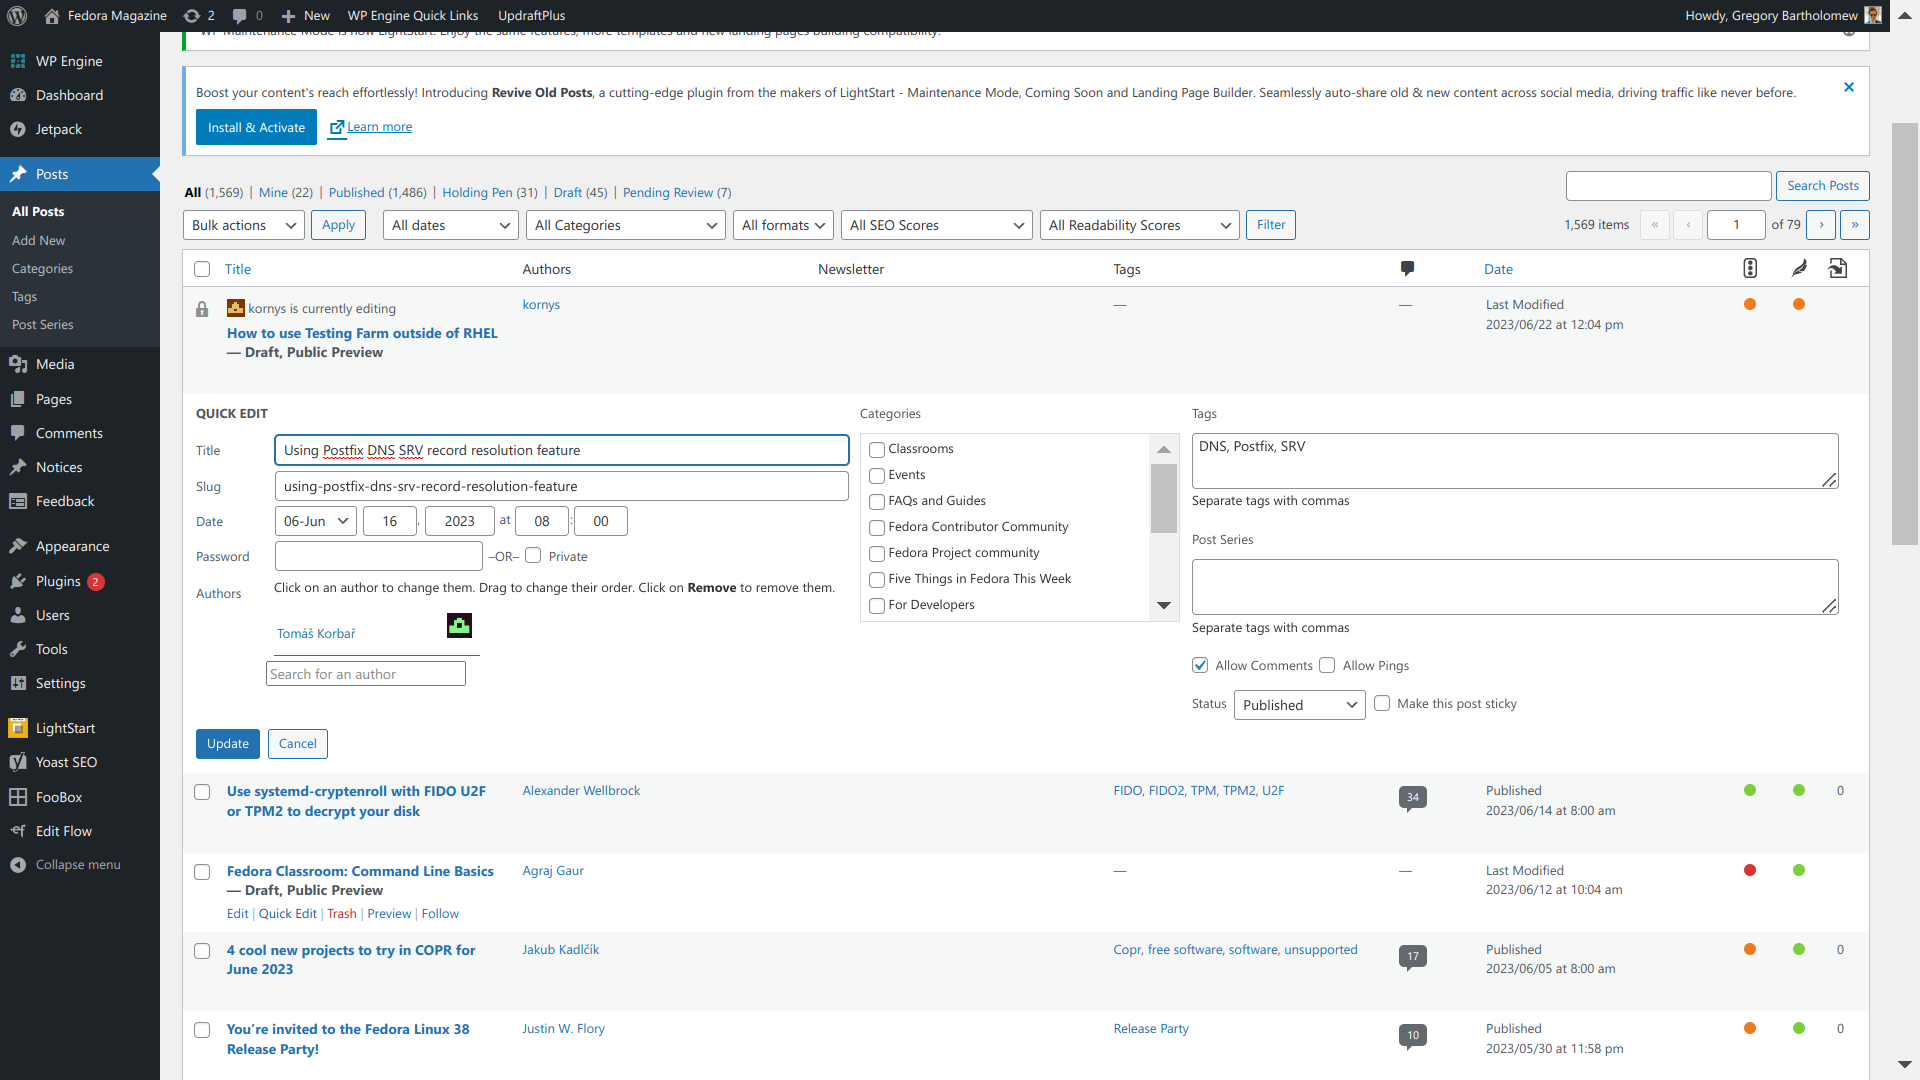1920x1080 pixels.
Task: Click Install & Activate button
Action: tap(256, 127)
